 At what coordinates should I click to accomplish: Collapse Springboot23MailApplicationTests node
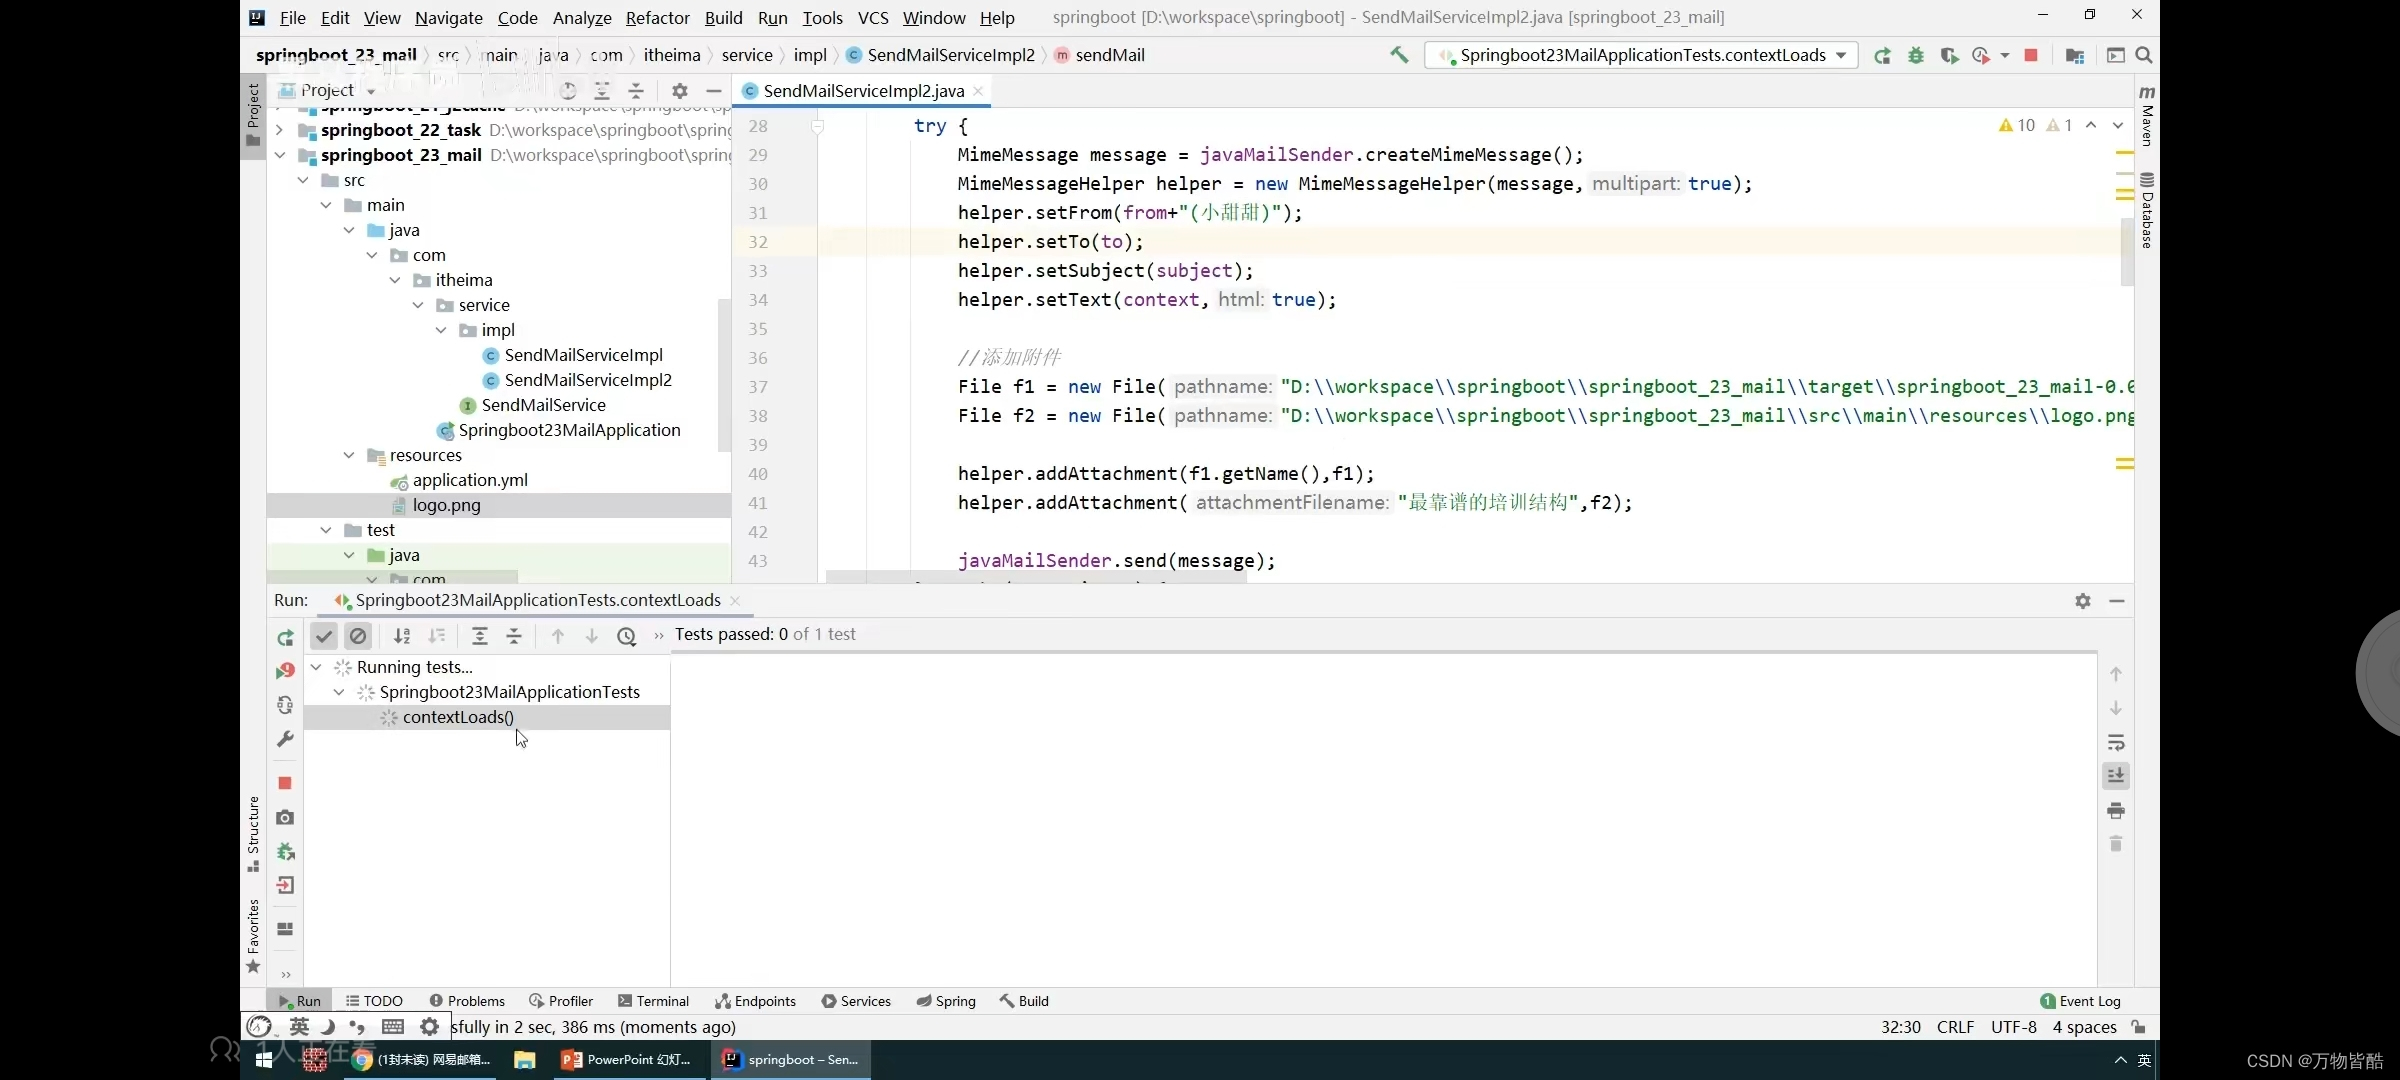[x=339, y=692]
